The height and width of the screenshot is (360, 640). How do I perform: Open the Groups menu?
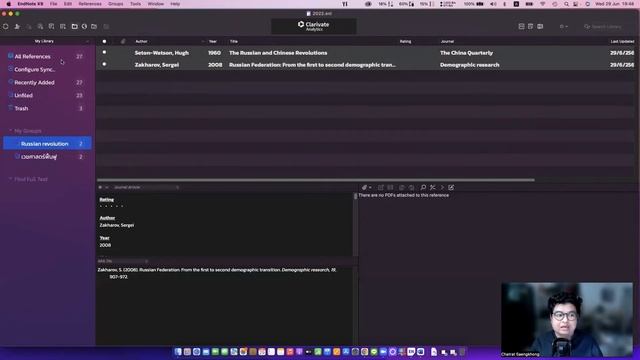(x=116, y=4)
